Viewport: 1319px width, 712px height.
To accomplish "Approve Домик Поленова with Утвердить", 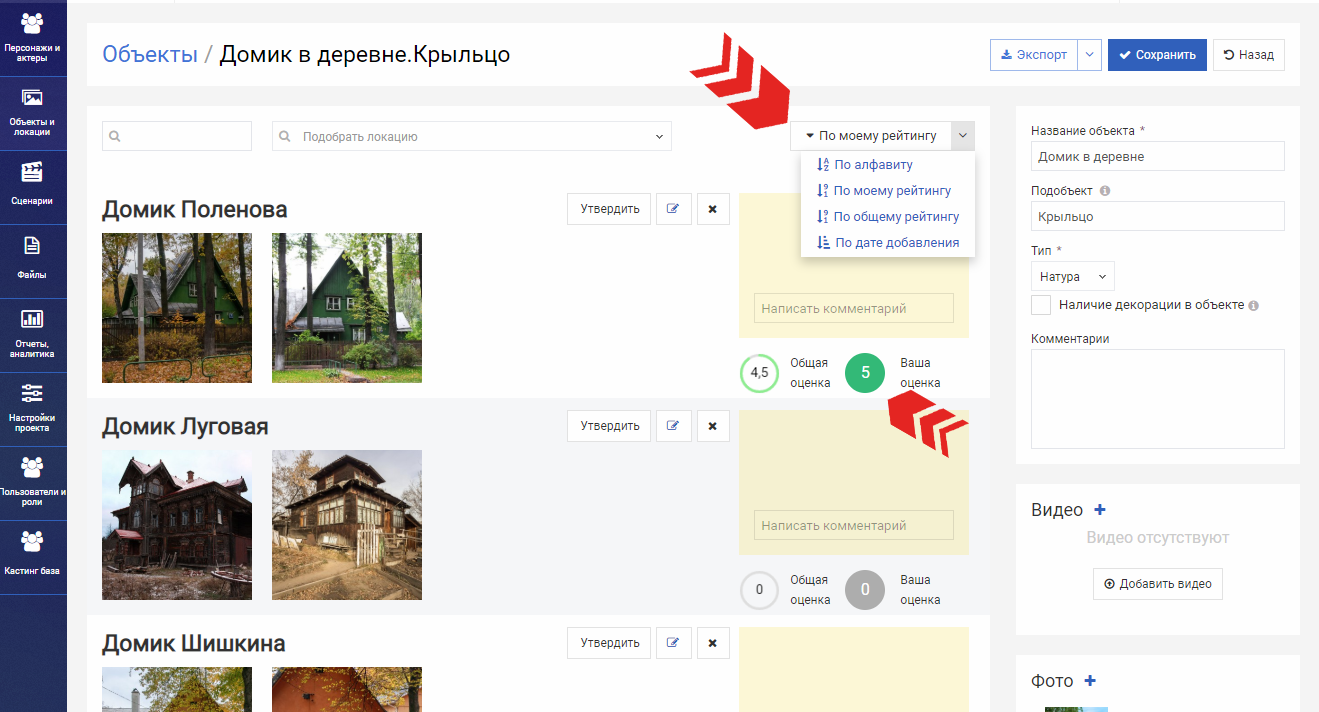I will tap(609, 209).
